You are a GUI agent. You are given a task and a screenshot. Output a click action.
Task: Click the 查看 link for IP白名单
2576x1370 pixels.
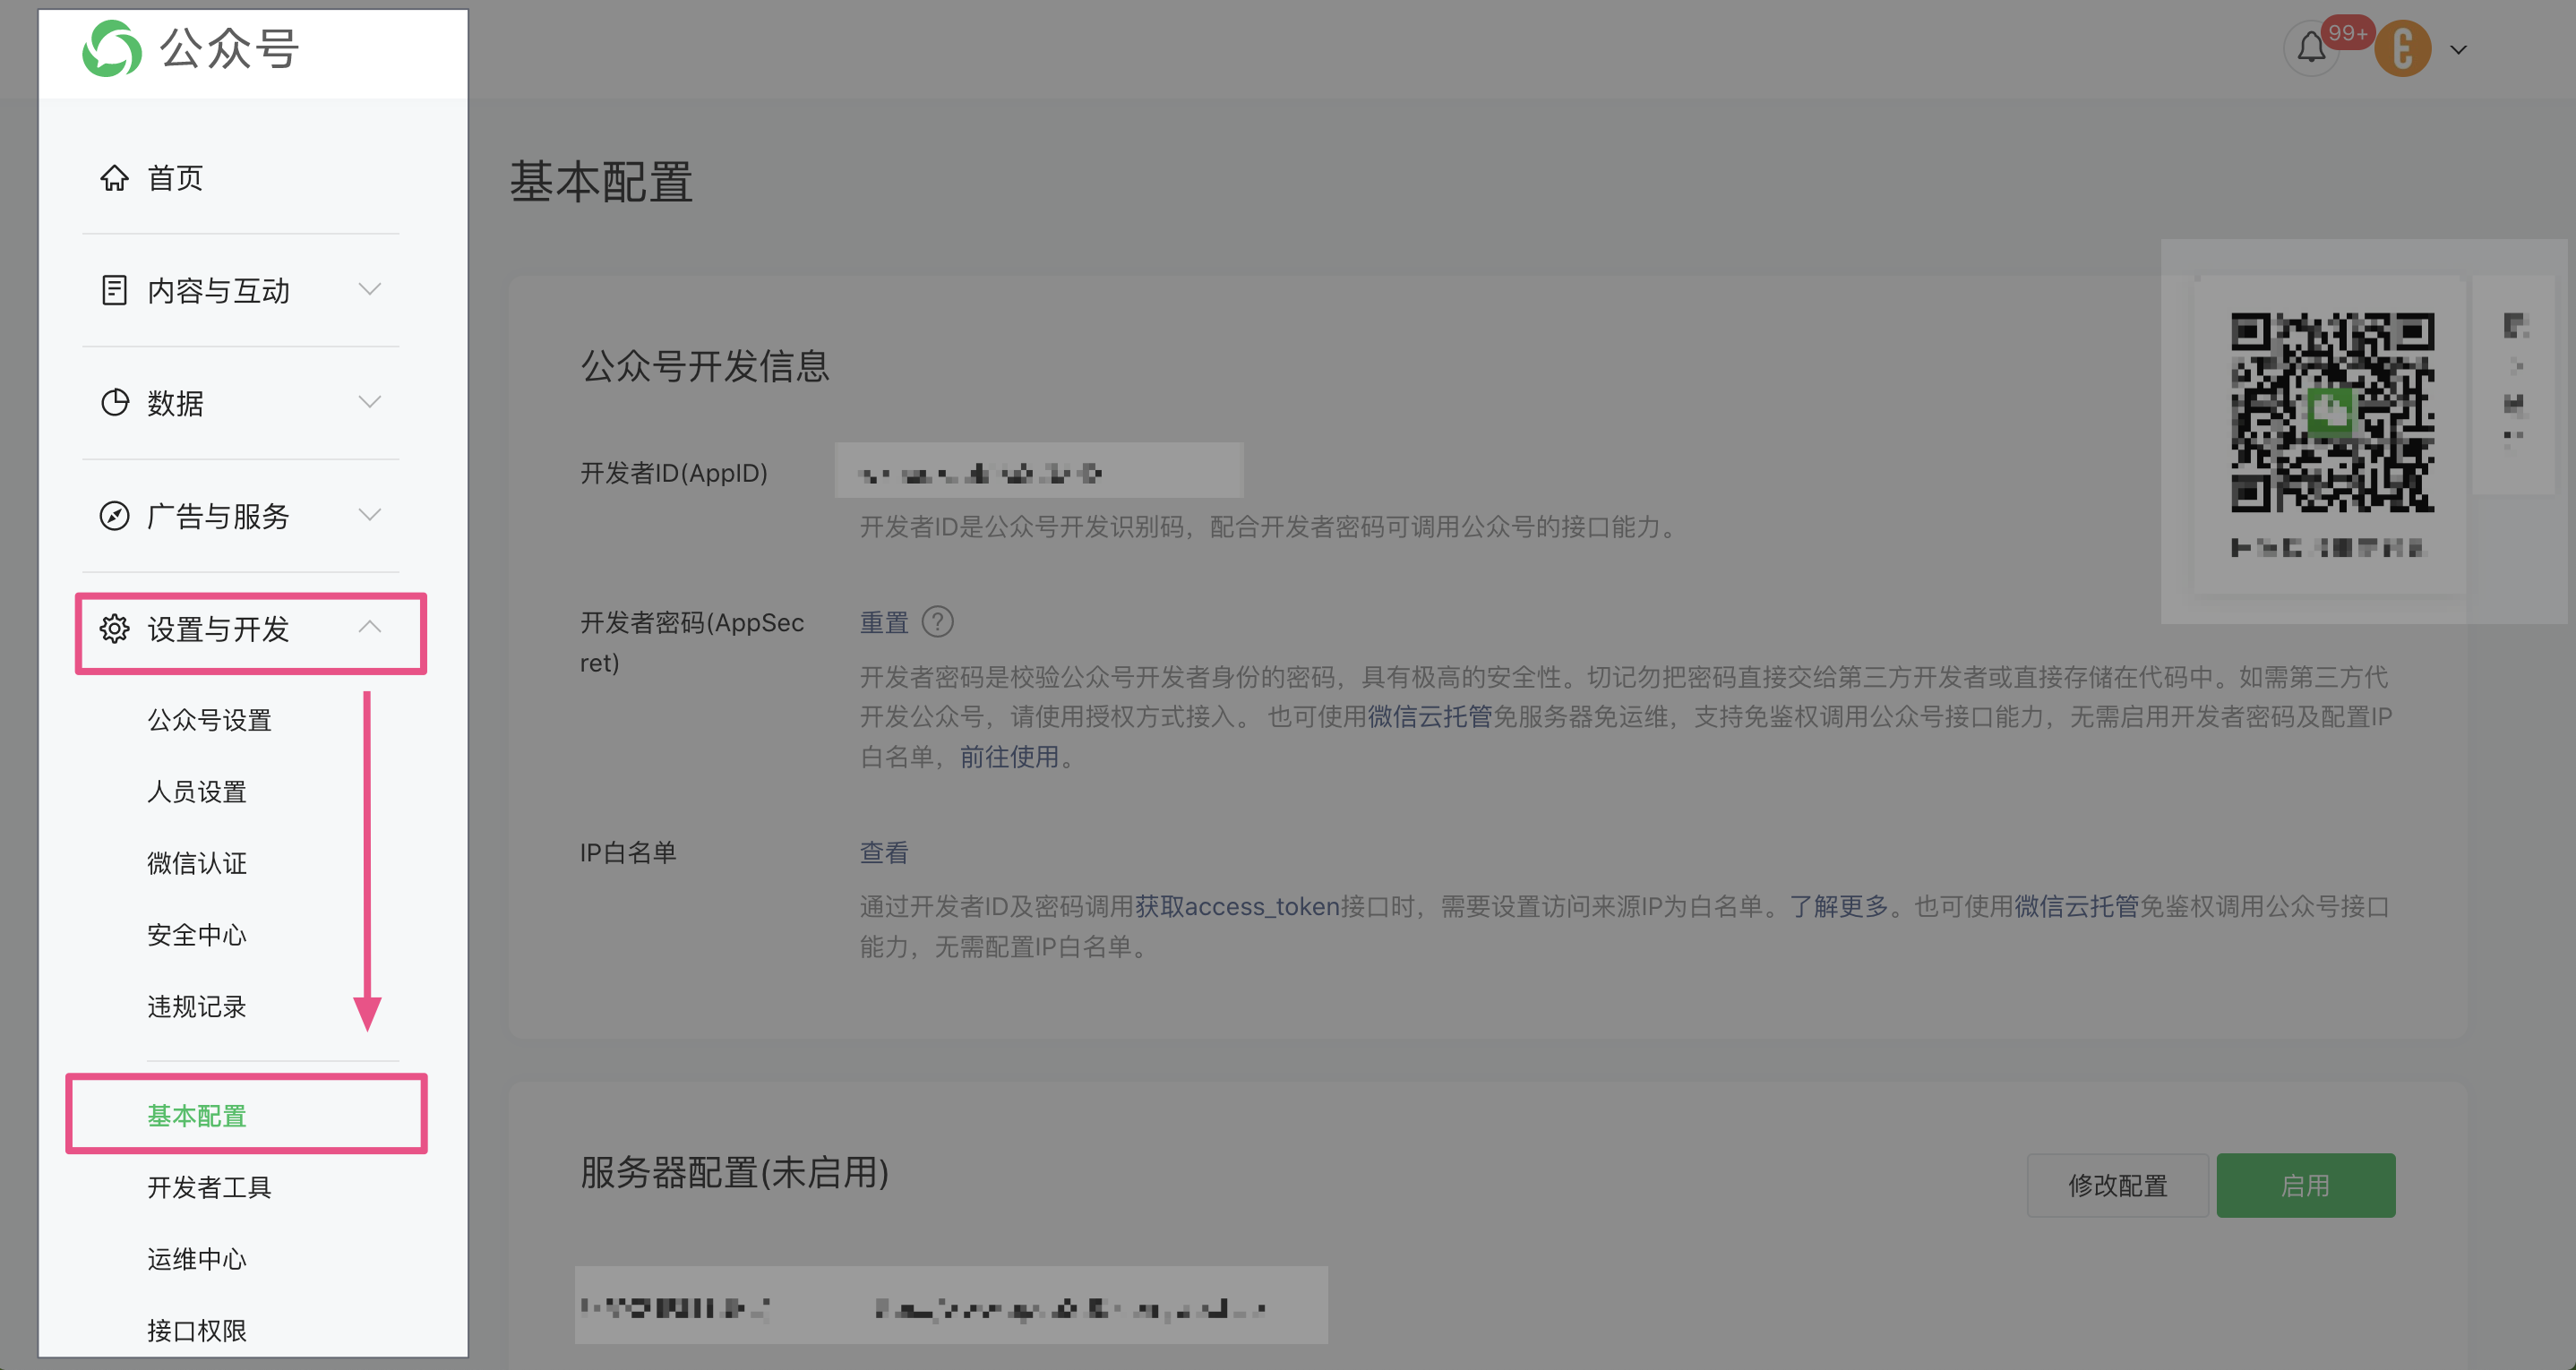884,853
